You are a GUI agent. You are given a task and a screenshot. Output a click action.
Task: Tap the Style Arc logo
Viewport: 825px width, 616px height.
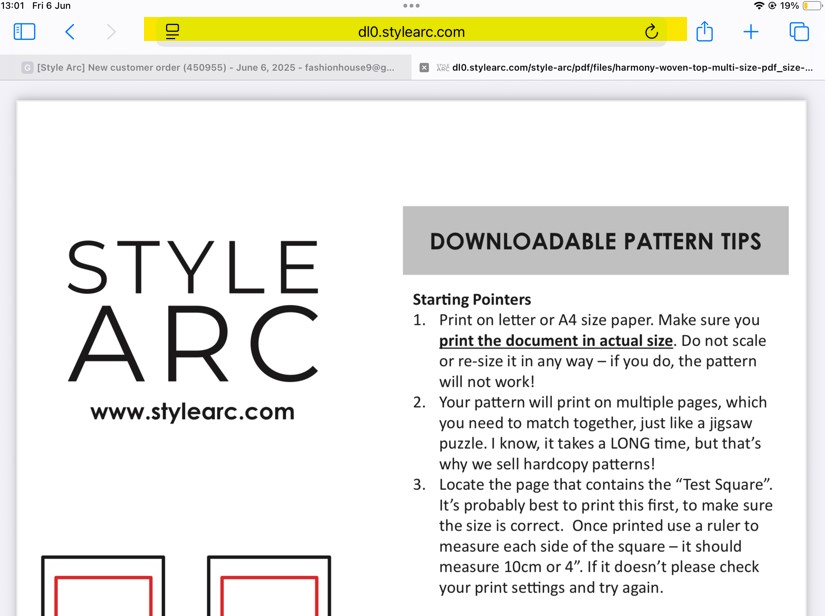[193, 310]
